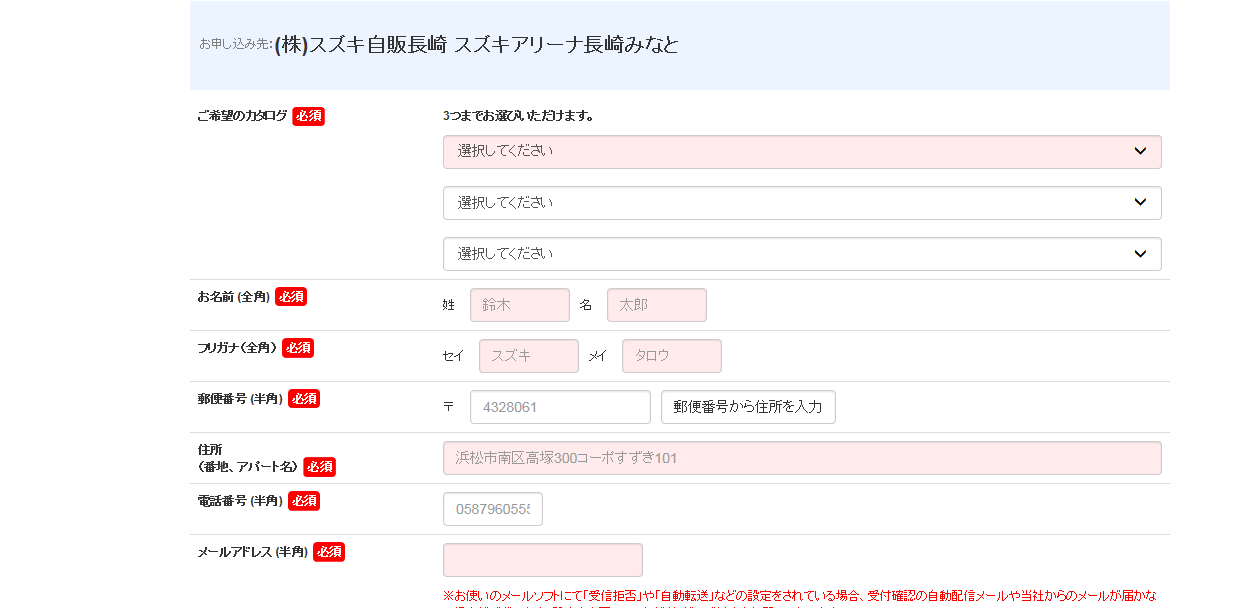
Task: Click the 郵便番号から住所を入力 button
Action: point(748,407)
